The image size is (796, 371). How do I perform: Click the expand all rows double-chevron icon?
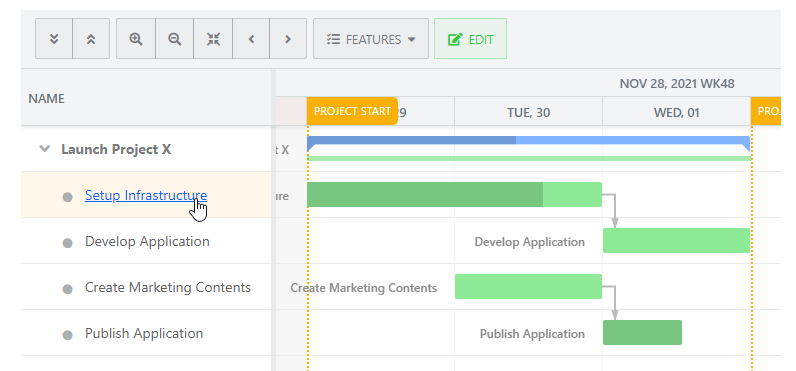coord(54,39)
